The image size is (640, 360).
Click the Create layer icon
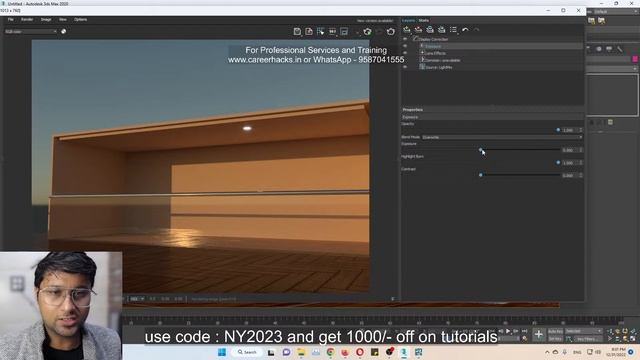(x=407, y=29)
